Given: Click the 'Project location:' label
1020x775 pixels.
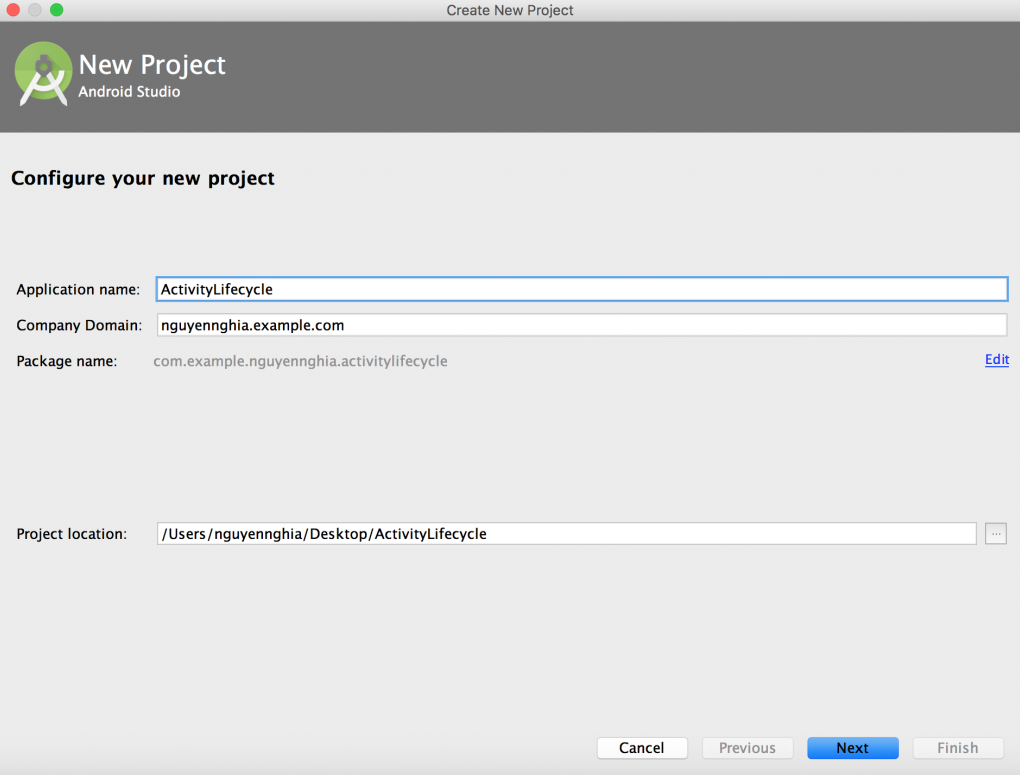Looking at the screenshot, I should (72, 534).
